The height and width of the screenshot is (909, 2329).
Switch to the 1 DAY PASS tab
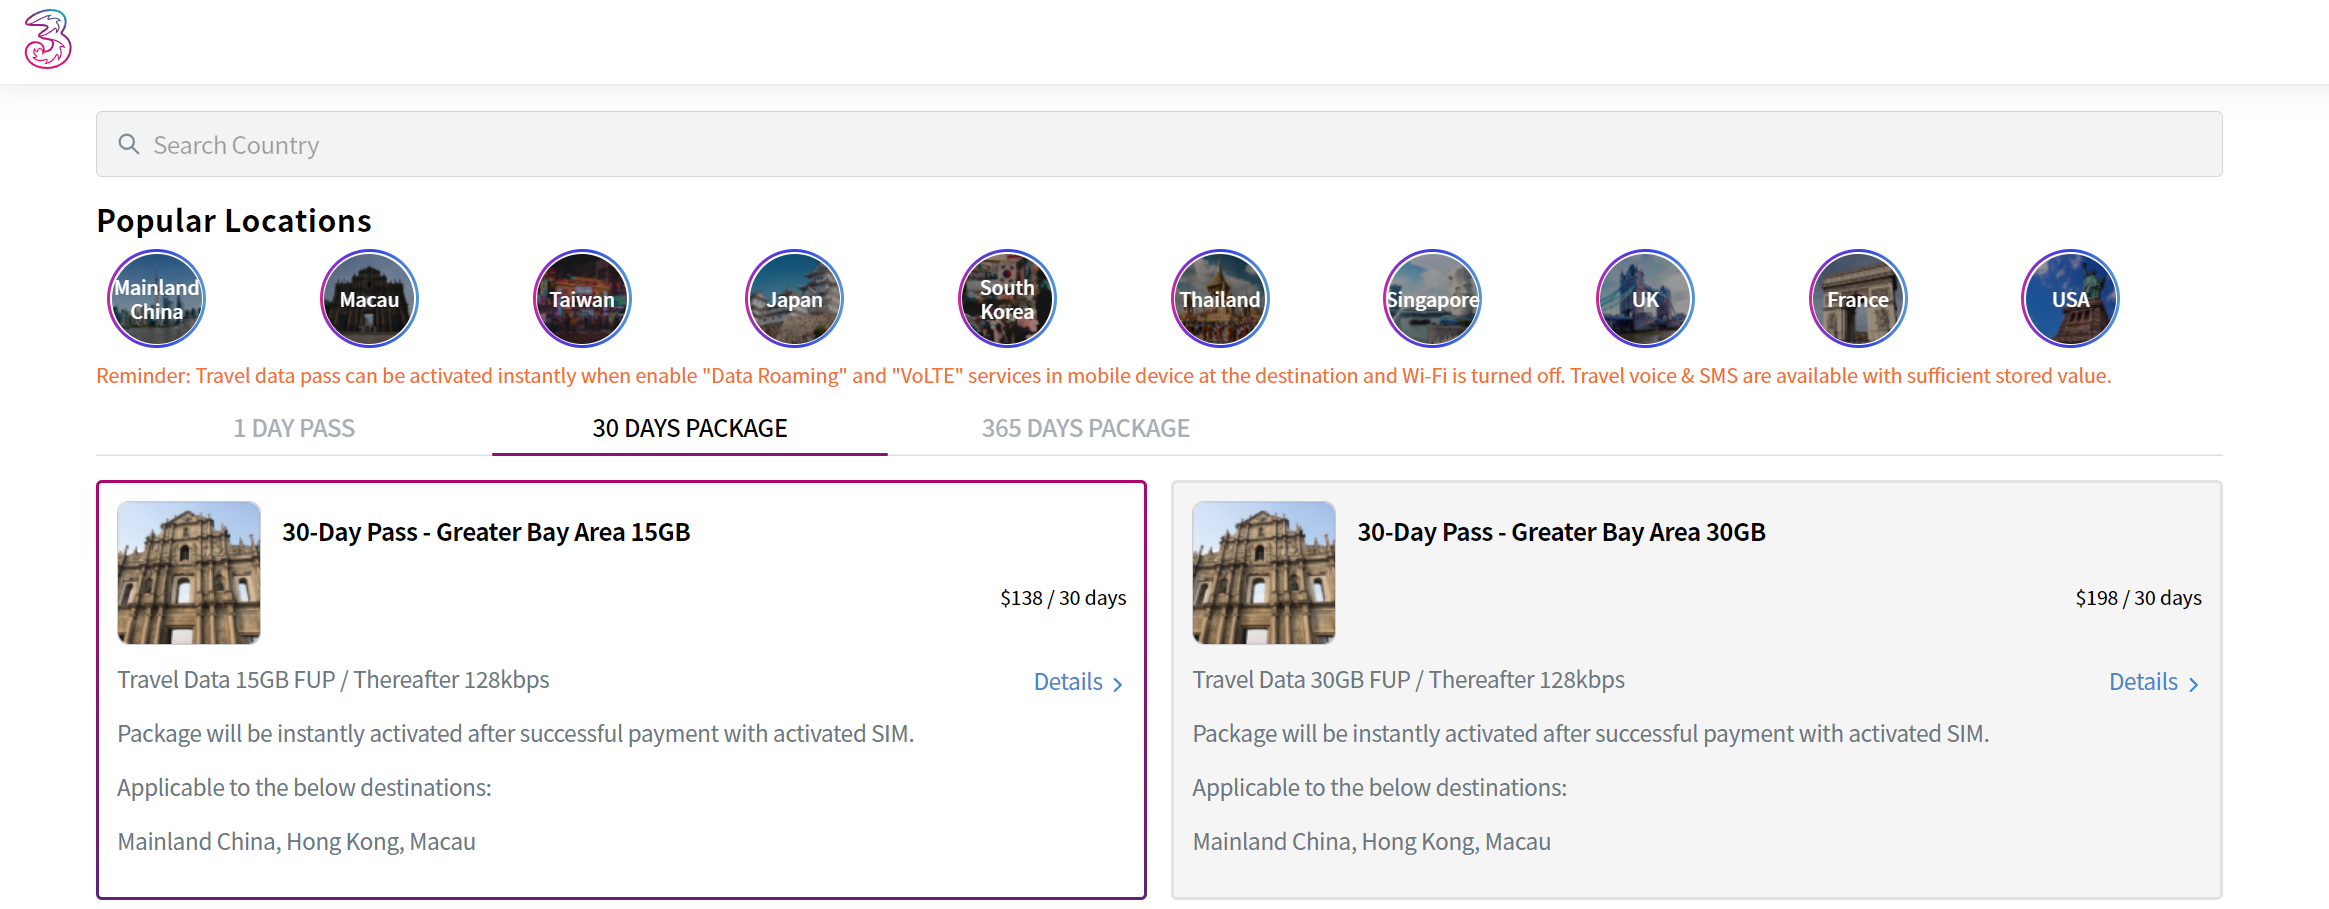[x=294, y=429]
